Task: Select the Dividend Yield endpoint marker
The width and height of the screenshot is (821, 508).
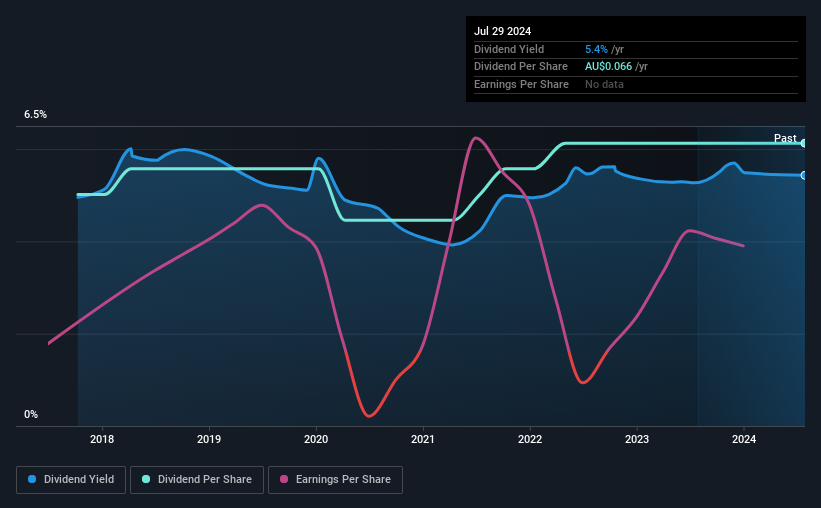Action: [x=804, y=175]
